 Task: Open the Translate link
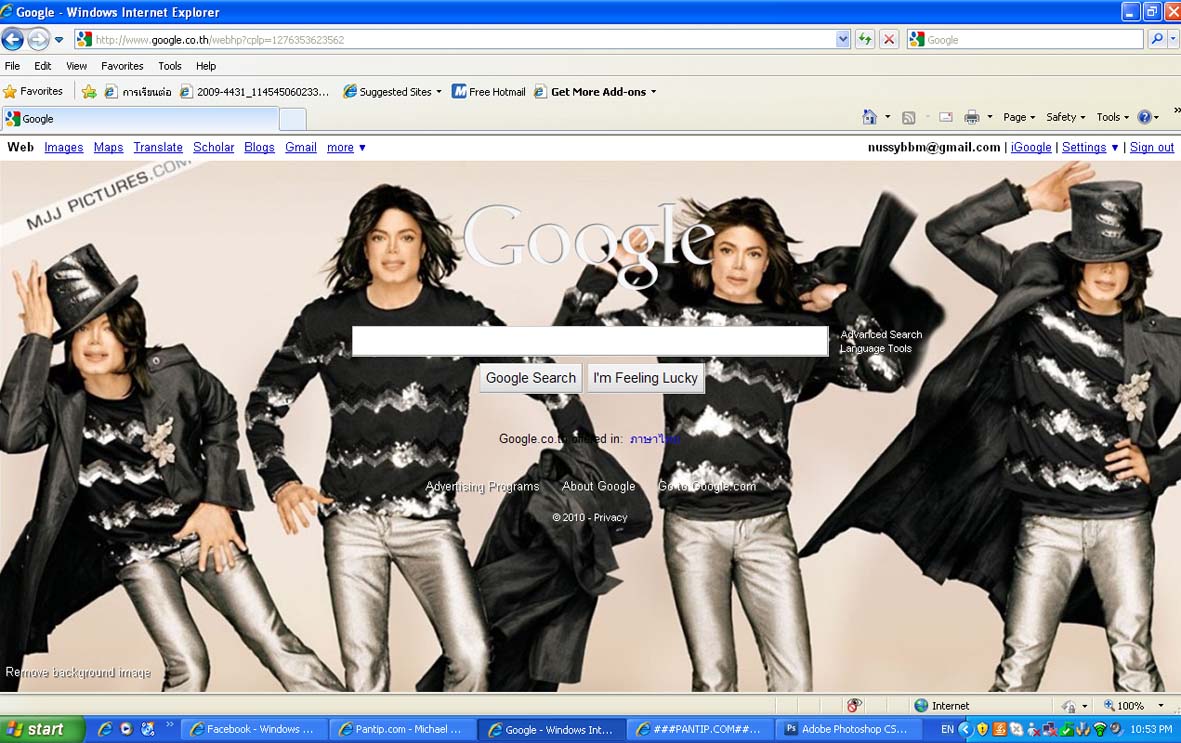tap(158, 147)
